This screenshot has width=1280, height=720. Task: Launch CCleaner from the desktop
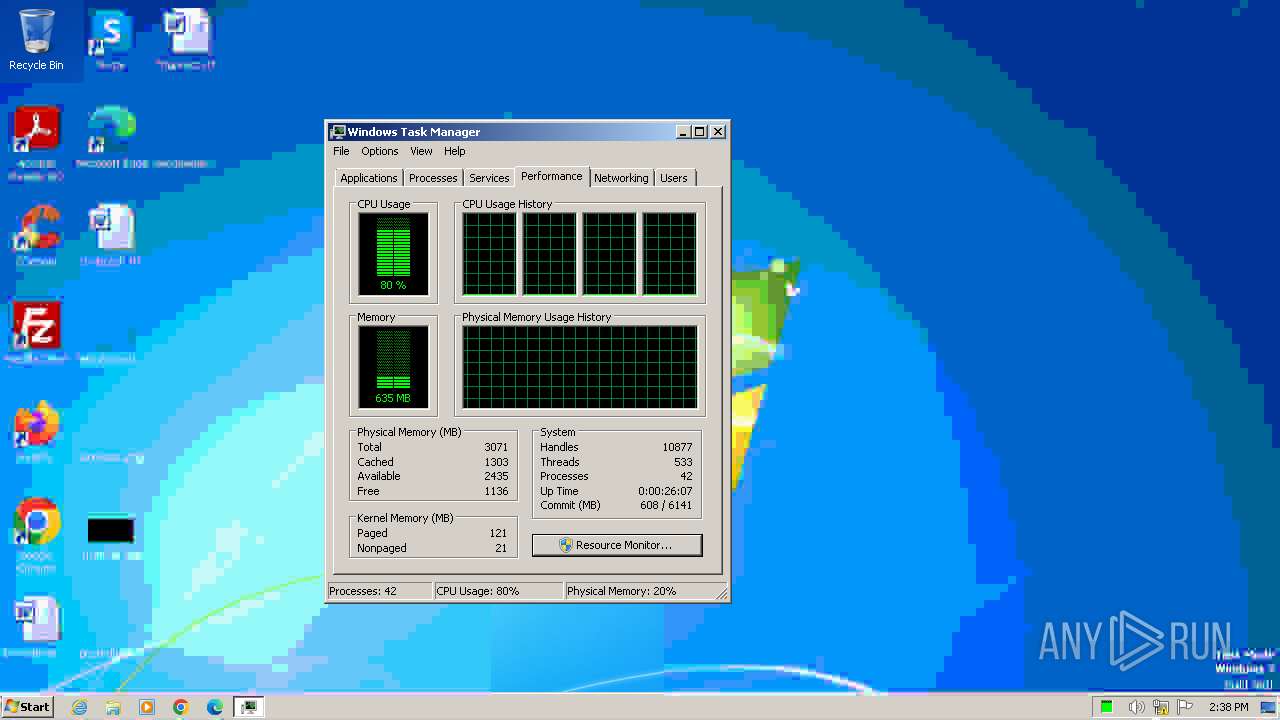click(36, 236)
